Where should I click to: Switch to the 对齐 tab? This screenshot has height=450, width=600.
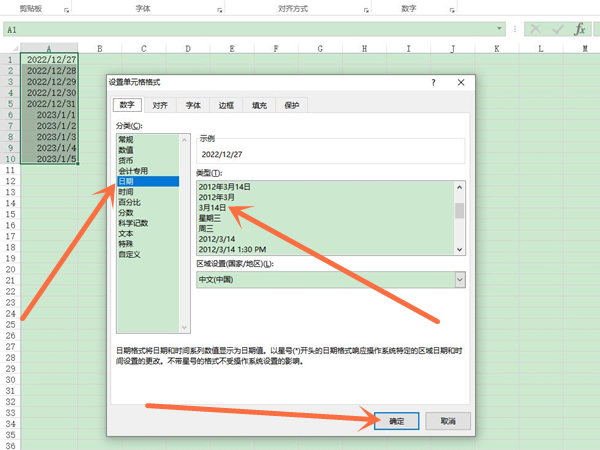[160, 104]
